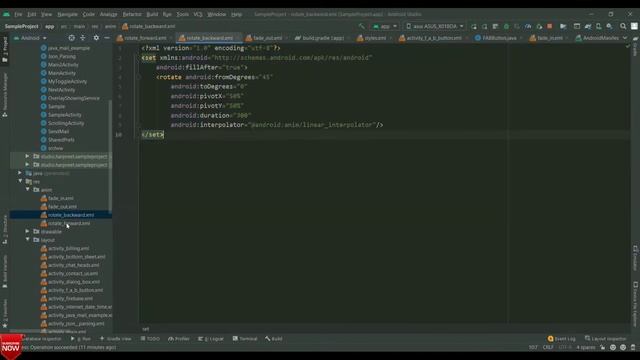
Task: Open the Emulator side panel tab
Action: coord(635,258)
